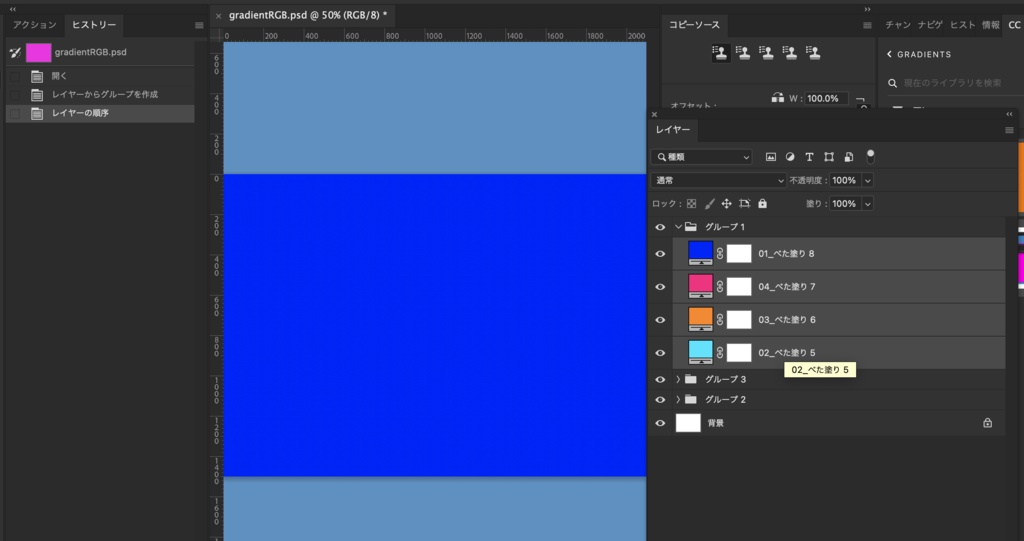This screenshot has height=541, width=1024.
Task: Select history state レイヤーからグループを作成
Action: (x=100, y=95)
